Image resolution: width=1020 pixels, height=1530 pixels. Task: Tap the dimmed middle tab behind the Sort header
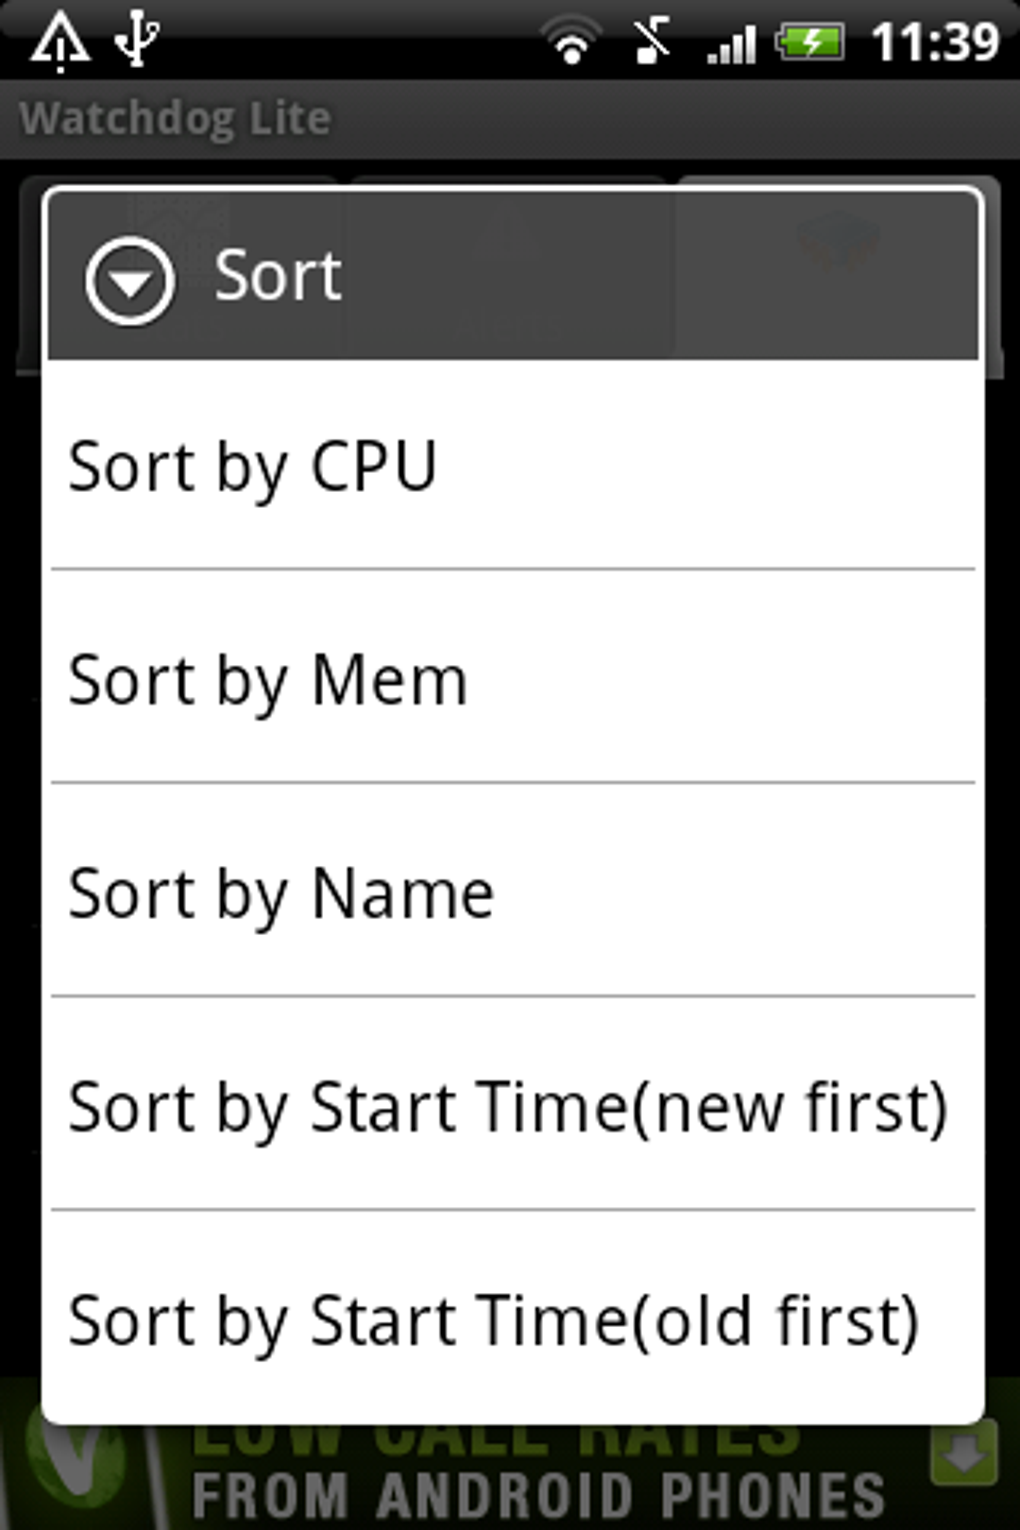click(508, 270)
